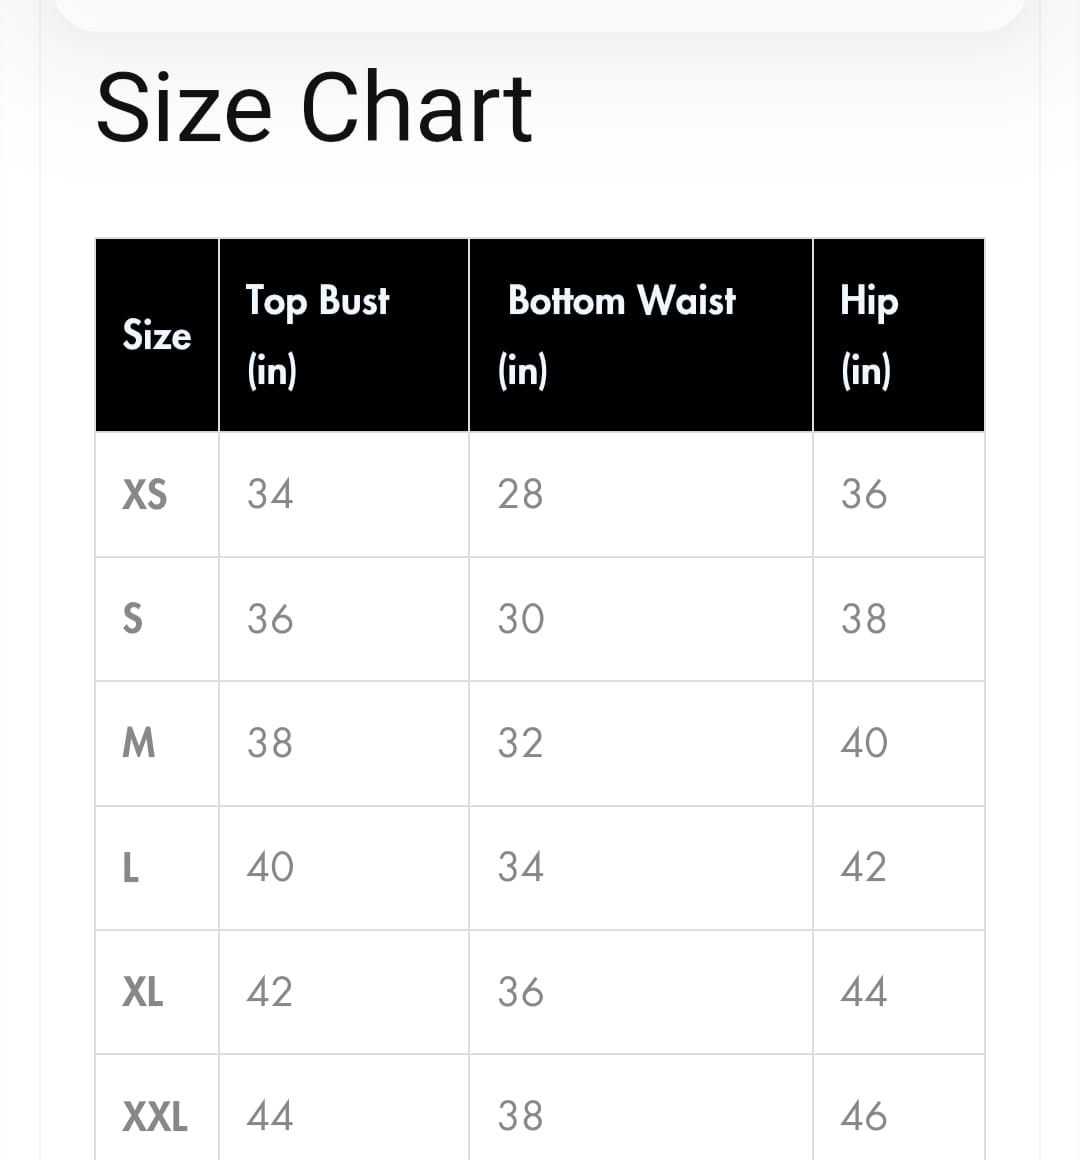
Task: Choose the M size row label
Action: point(139,743)
